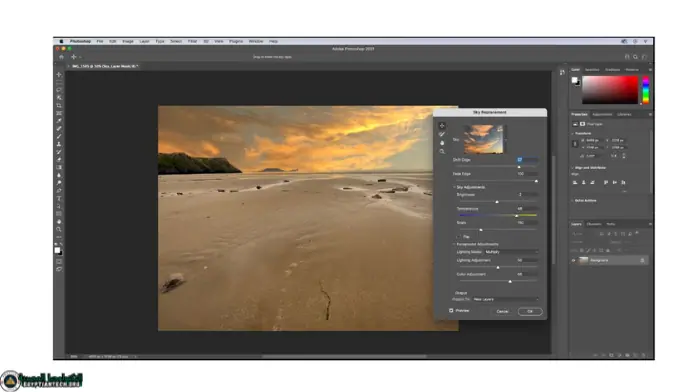Click the Quick Mask mode icon
This screenshot has width=698, height=392.
coord(59,262)
